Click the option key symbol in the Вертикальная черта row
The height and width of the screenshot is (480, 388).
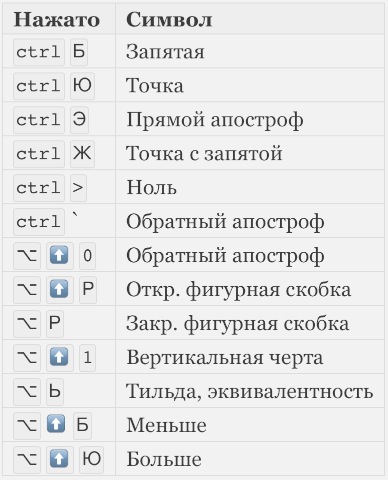point(27,357)
